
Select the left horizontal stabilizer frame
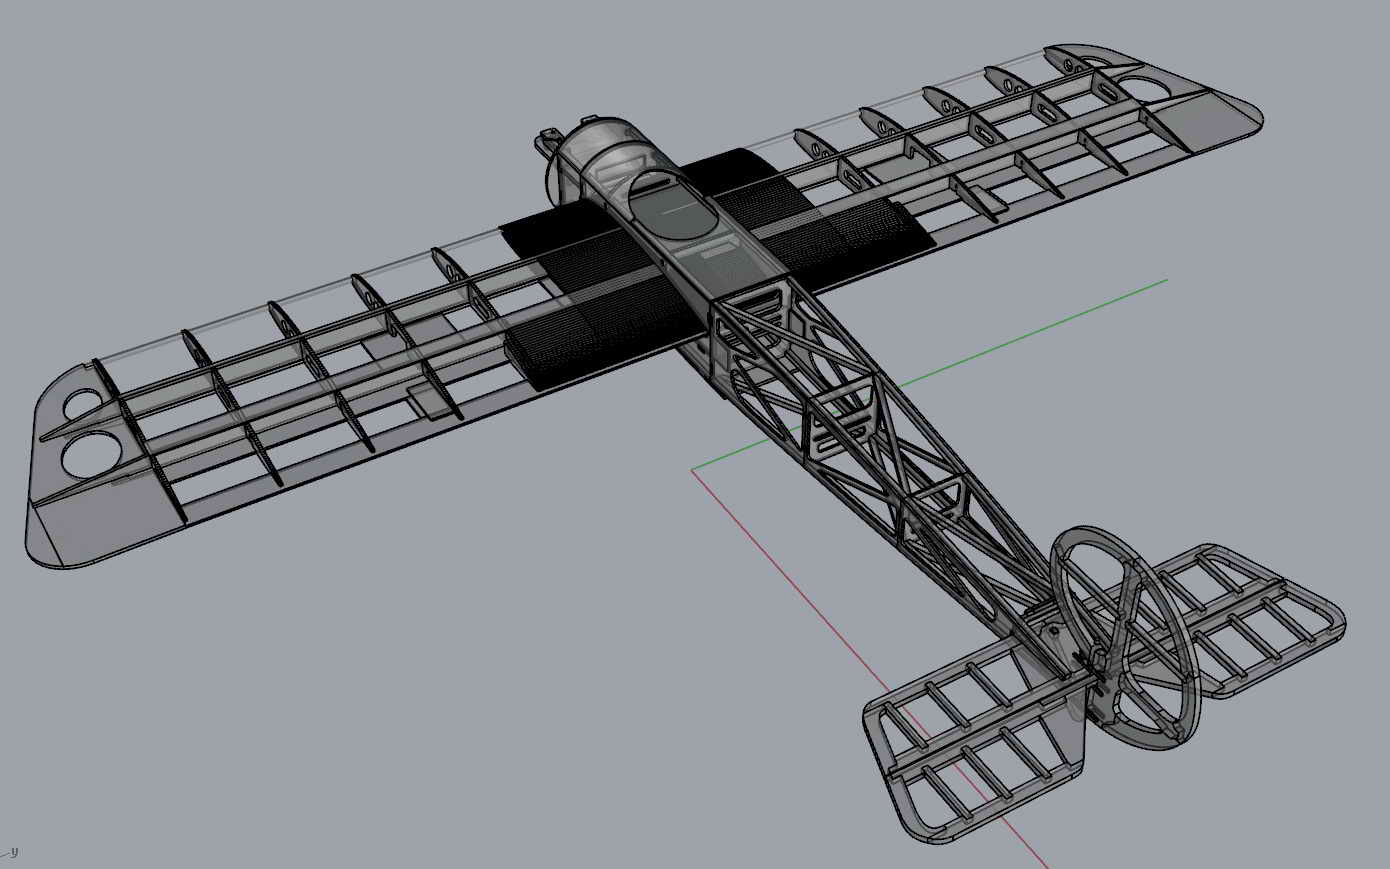click(x=960, y=740)
